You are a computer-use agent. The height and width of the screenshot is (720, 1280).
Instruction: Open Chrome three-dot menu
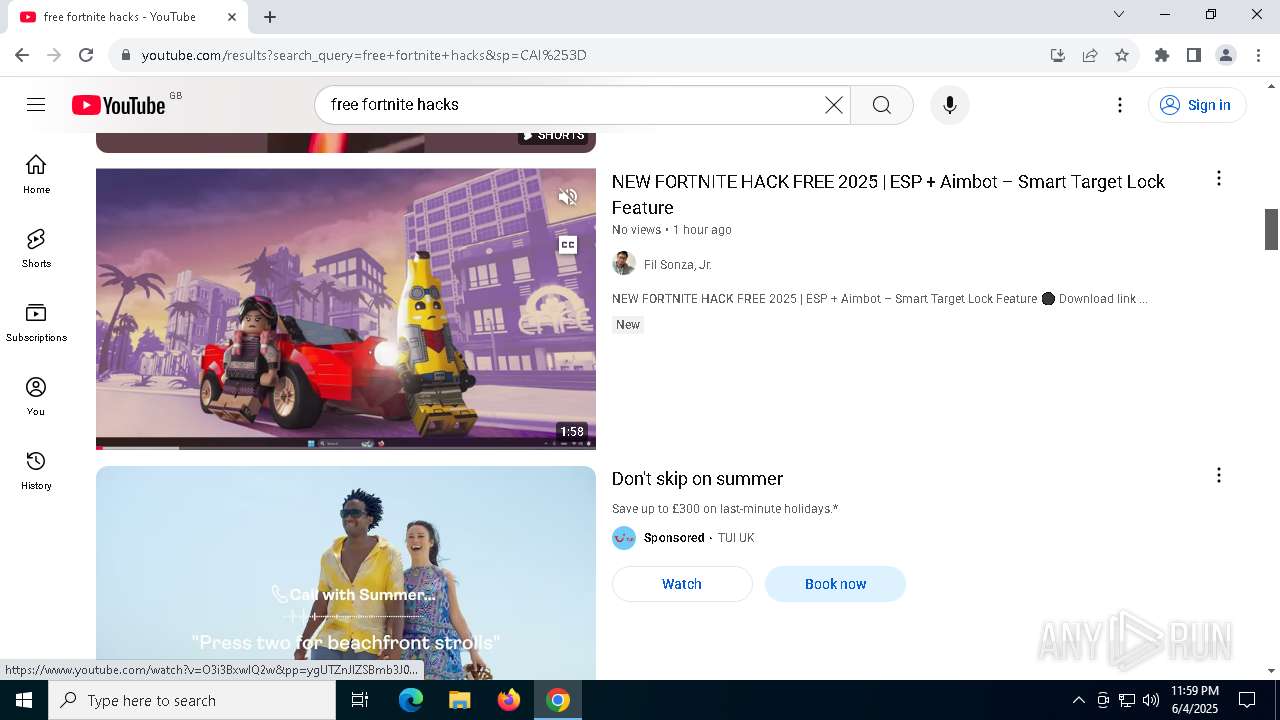pyautogui.click(x=1258, y=55)
